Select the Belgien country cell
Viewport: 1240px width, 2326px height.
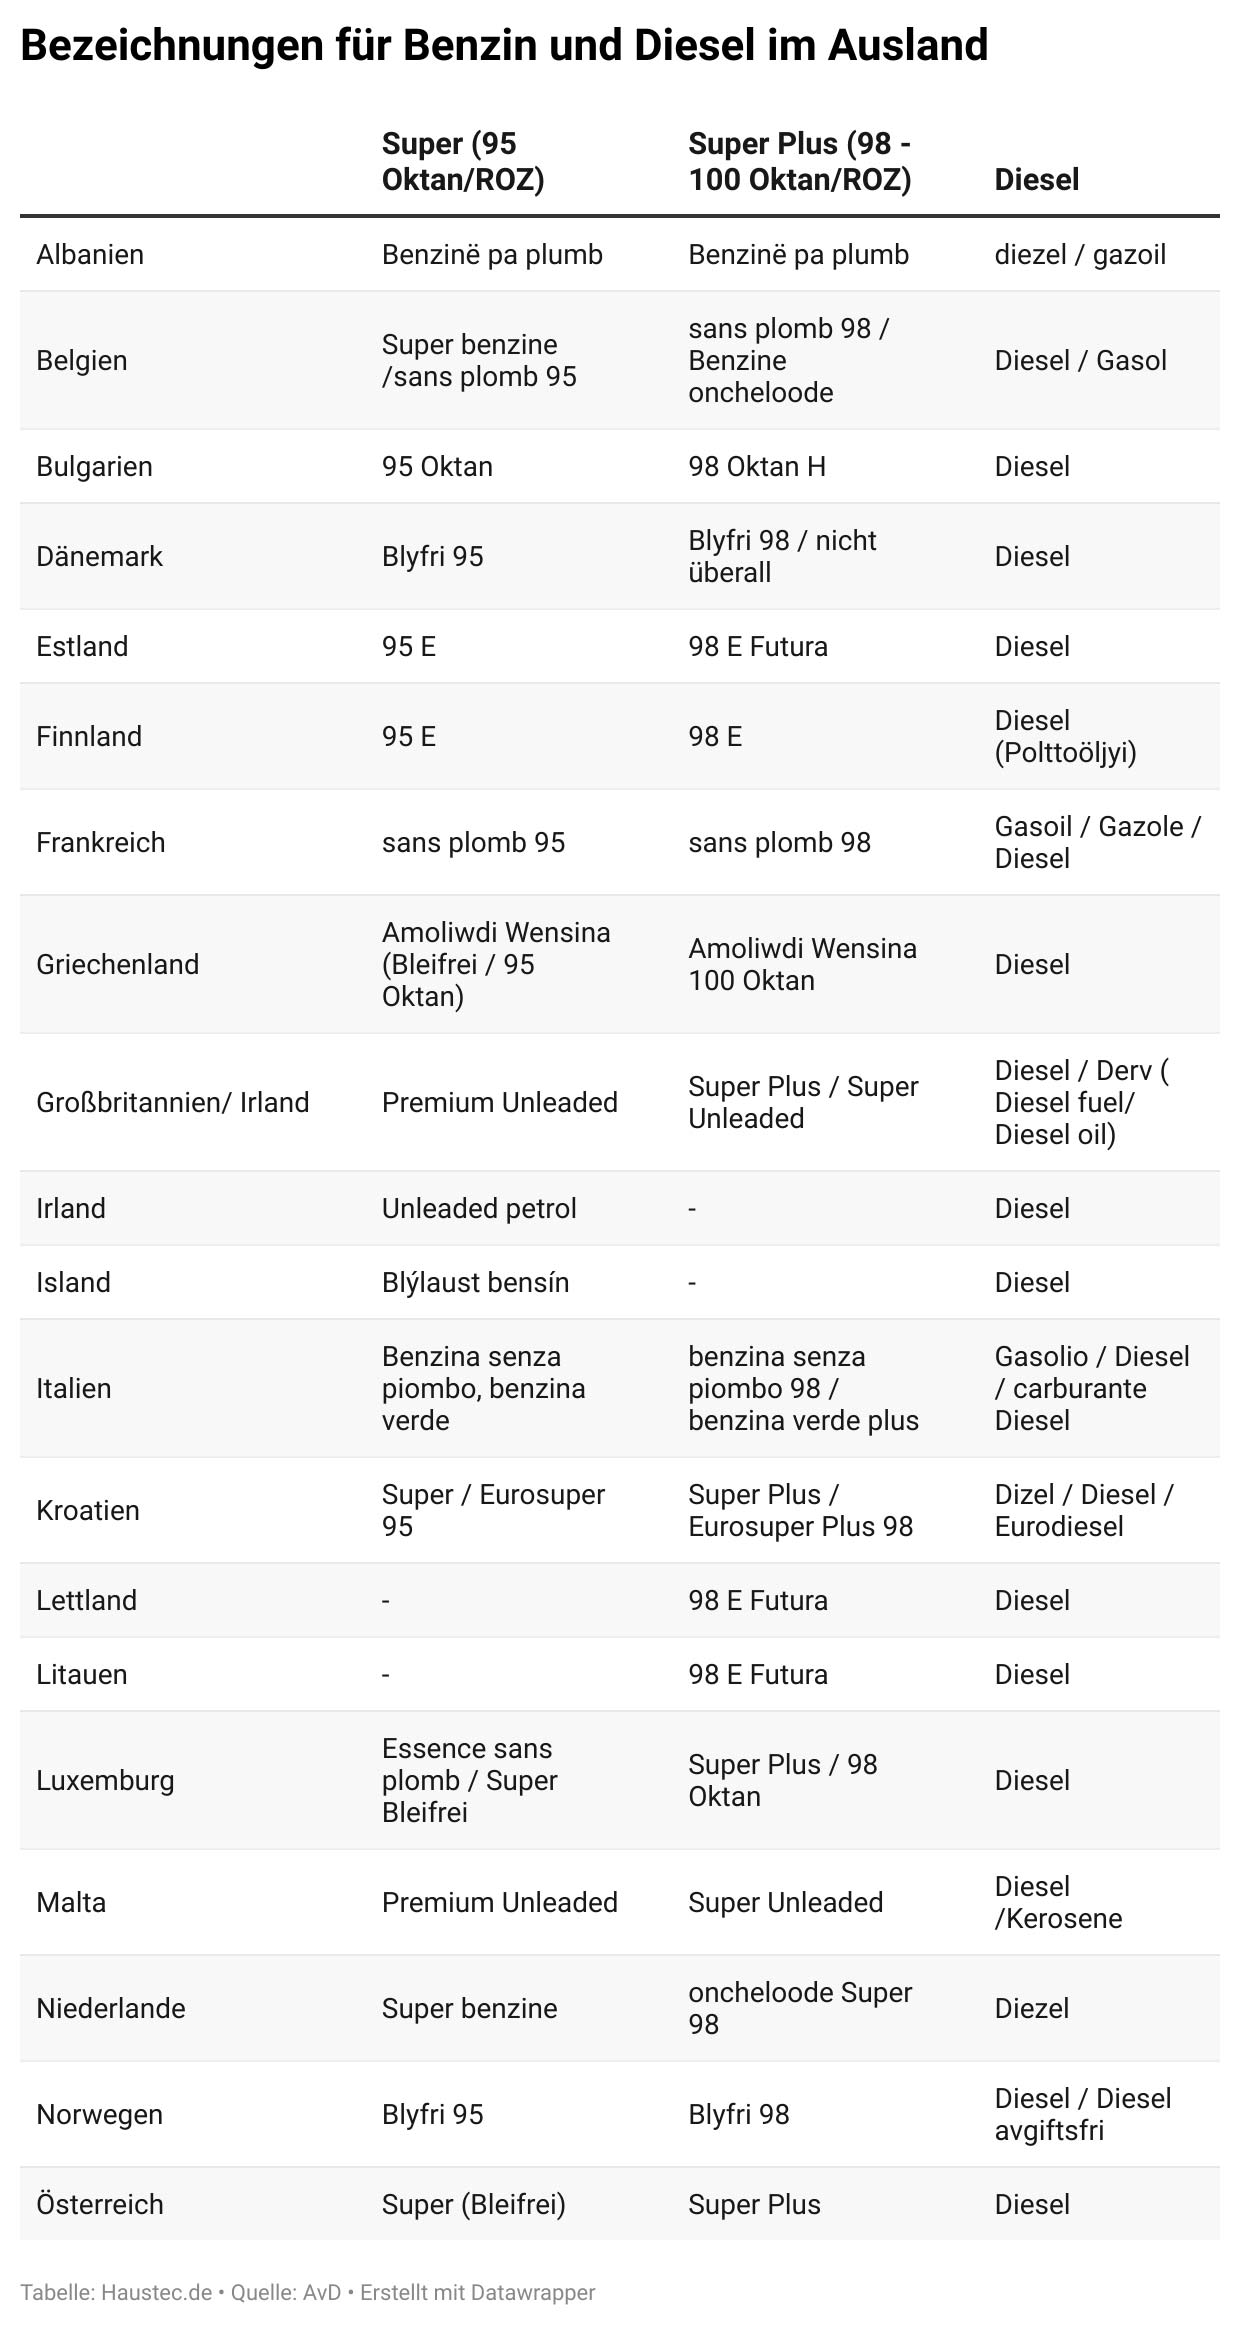[82, 361]
